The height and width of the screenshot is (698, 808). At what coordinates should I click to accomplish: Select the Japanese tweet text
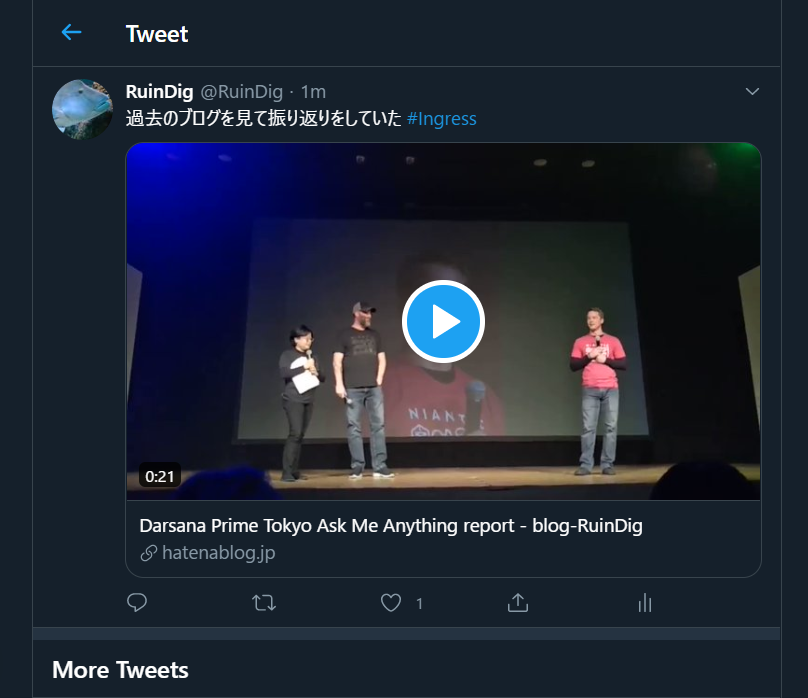(263, 118)
